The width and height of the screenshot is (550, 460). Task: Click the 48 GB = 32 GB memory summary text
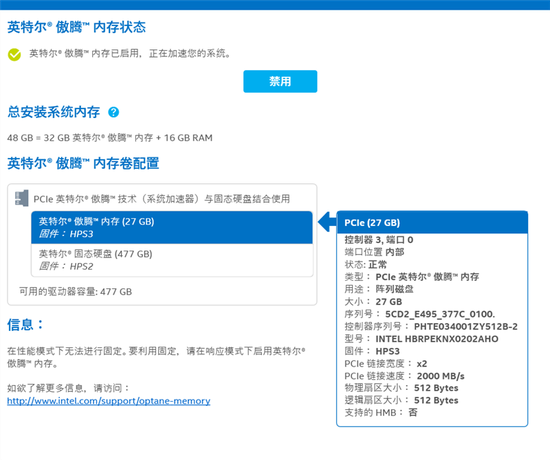110,138
